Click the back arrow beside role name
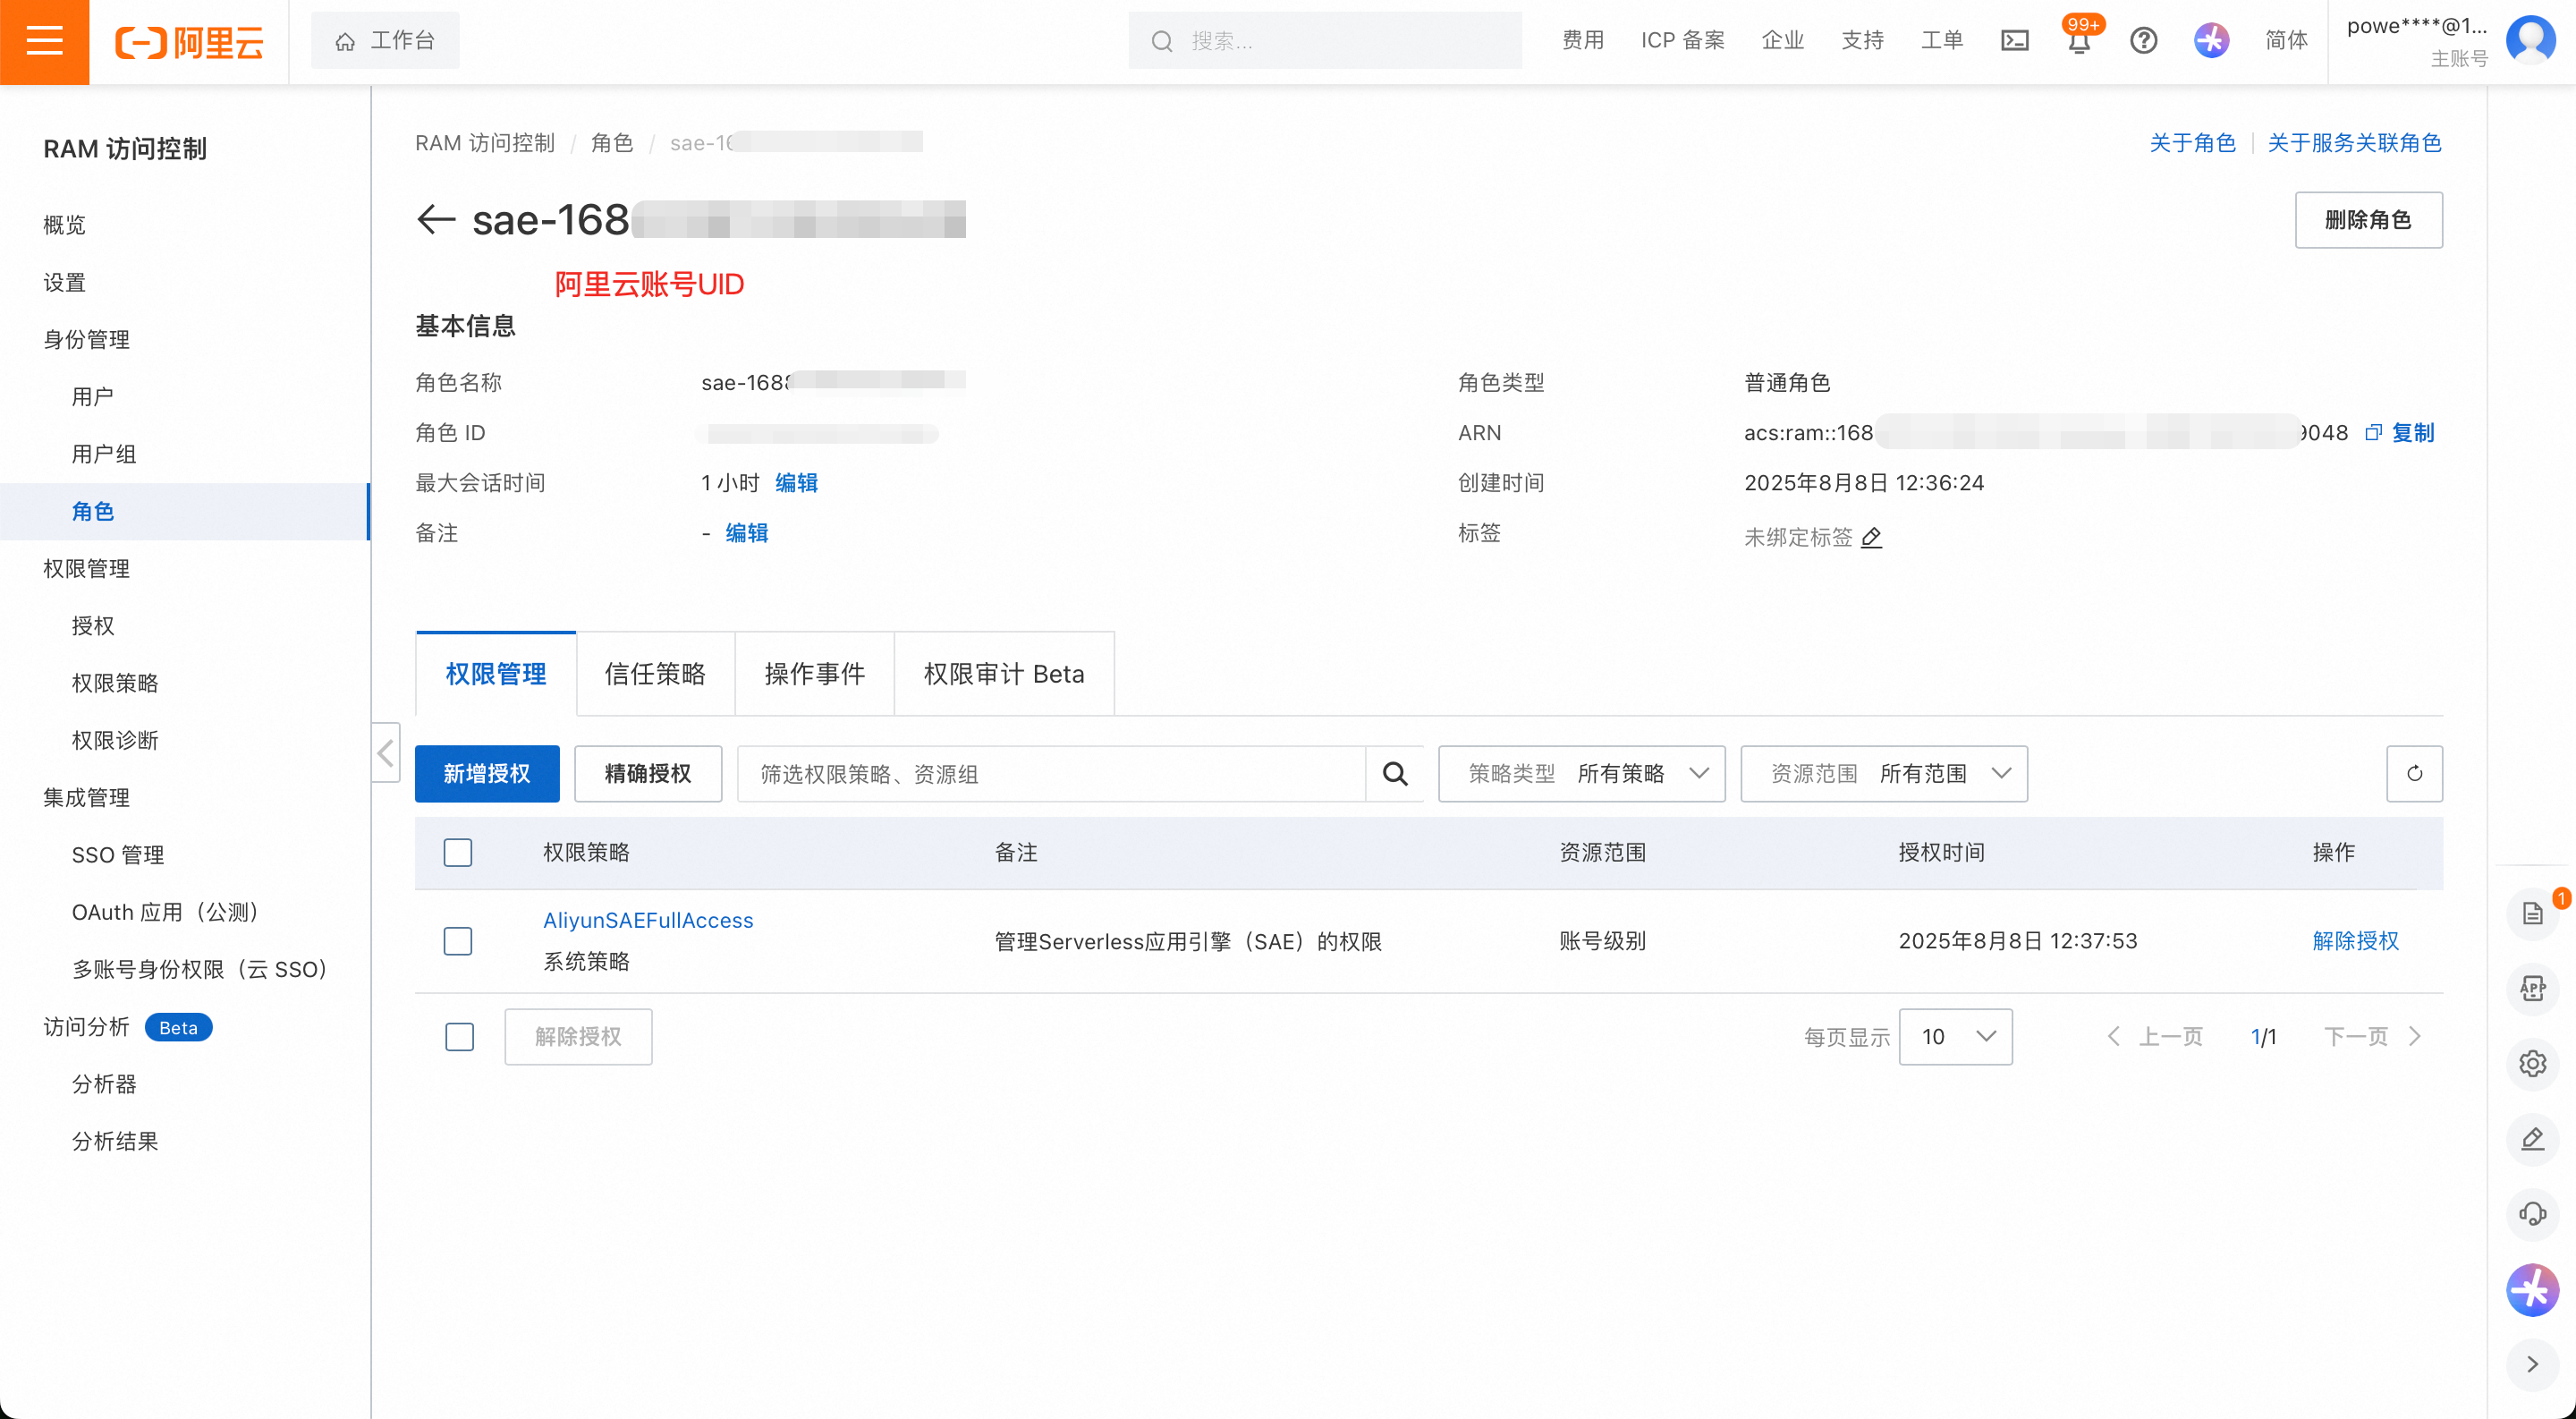Viewport: 2576px width, 1419px height. click(436, 219)
